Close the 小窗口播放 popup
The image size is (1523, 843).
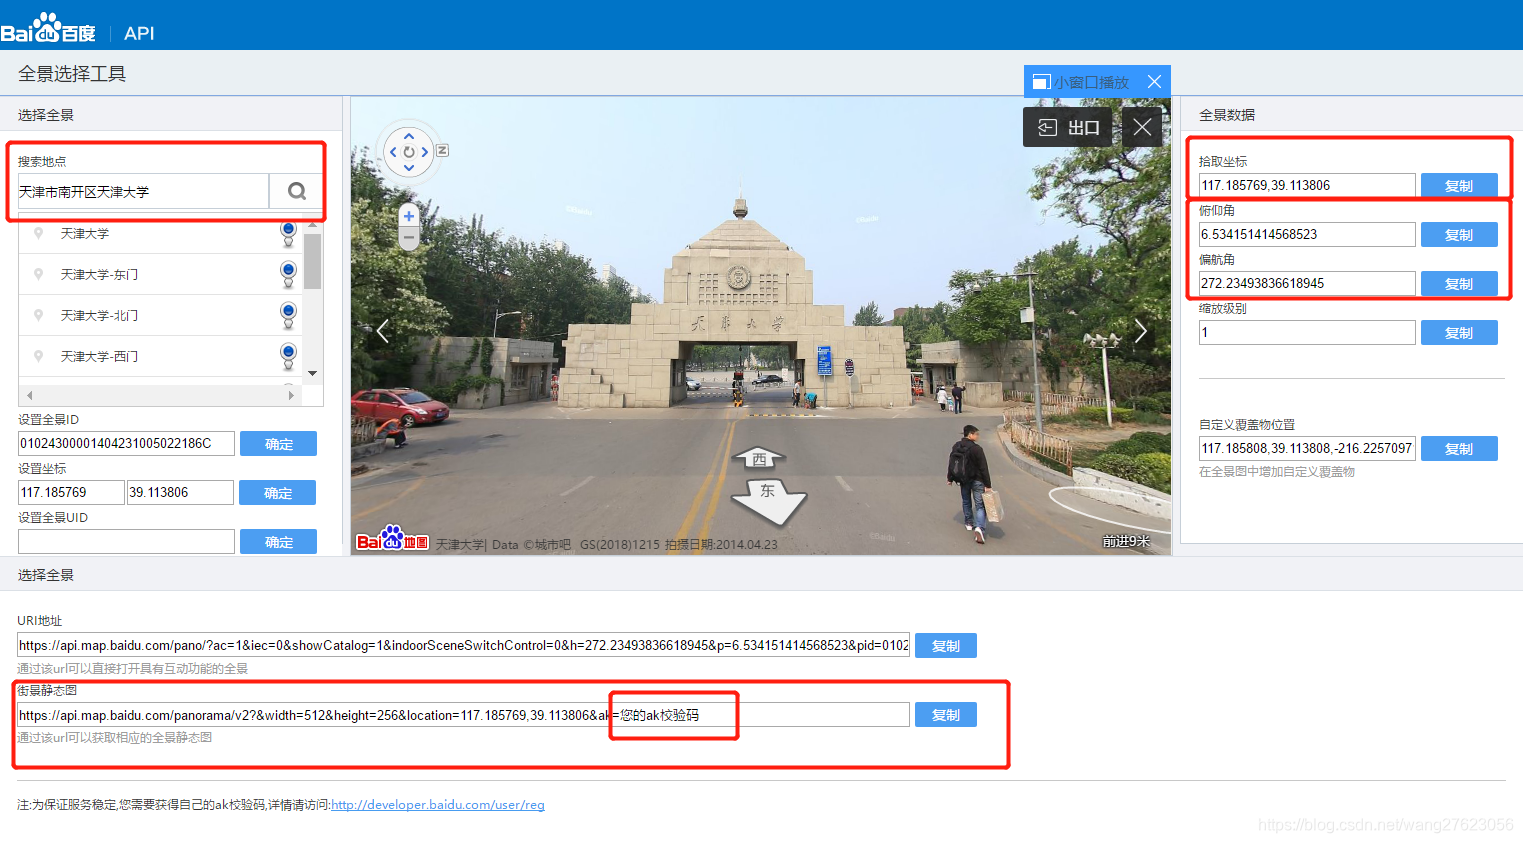[x=1154, y=82]
